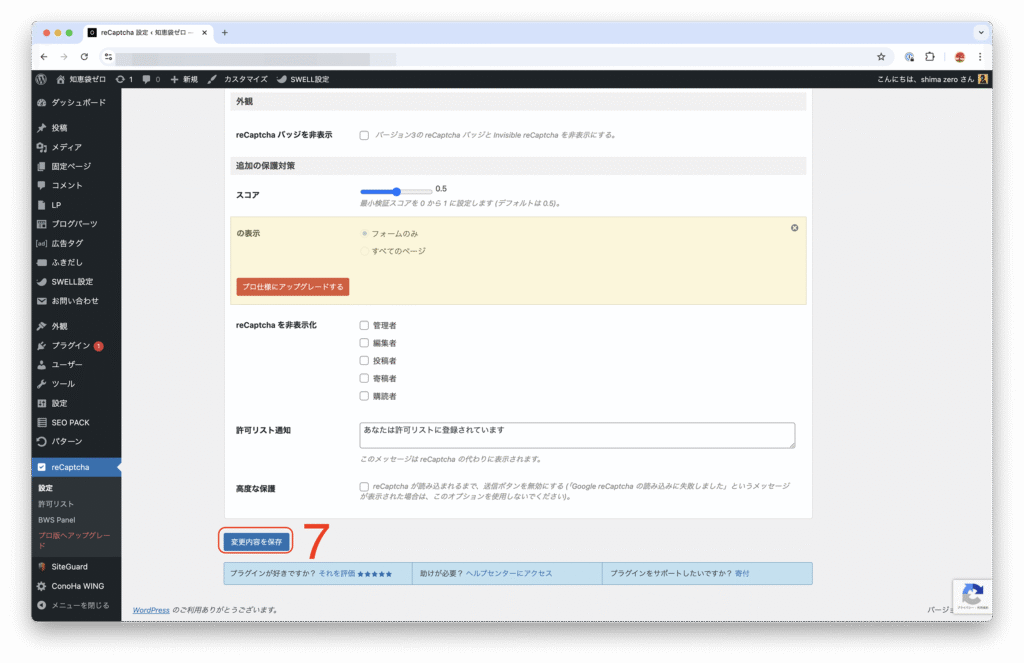Open the WordPress footer link
1024x663 pixels.
(x=151, y=610)
